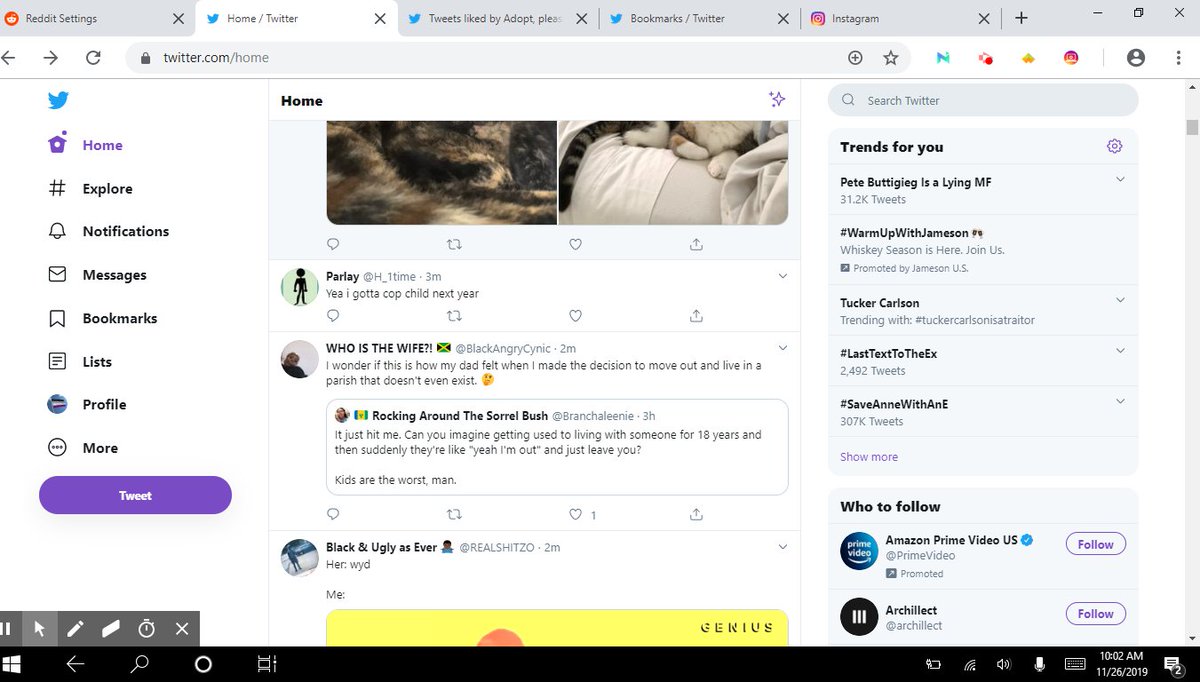Open the #WarmUpWithJameson promoted trend
Viewport: 1200px width, 682px height.
point(983,250)
